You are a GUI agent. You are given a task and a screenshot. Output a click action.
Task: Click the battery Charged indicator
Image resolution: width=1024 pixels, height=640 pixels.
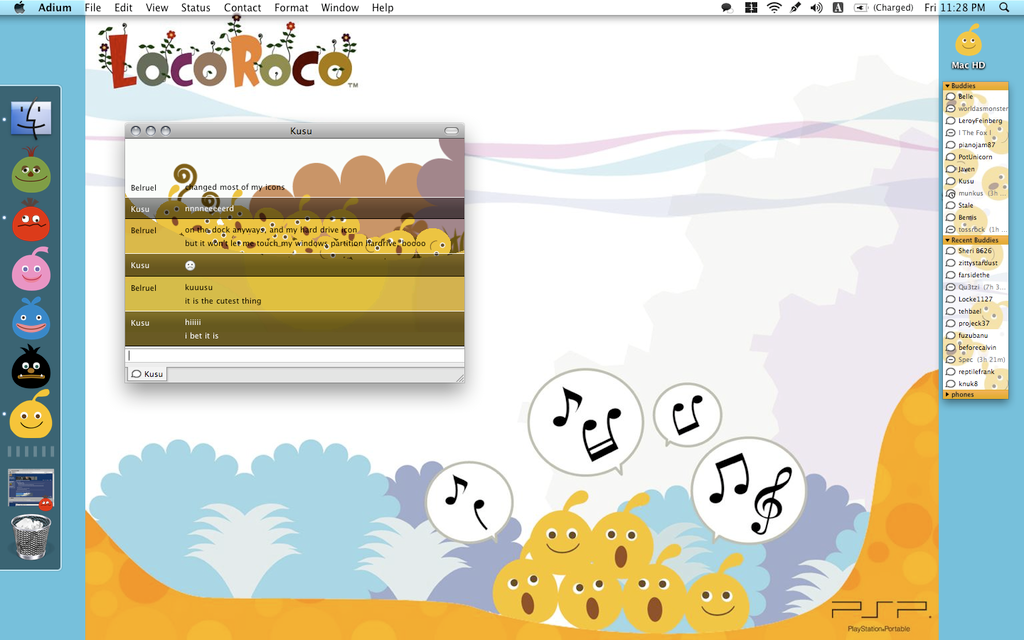[x=884, y=8]
